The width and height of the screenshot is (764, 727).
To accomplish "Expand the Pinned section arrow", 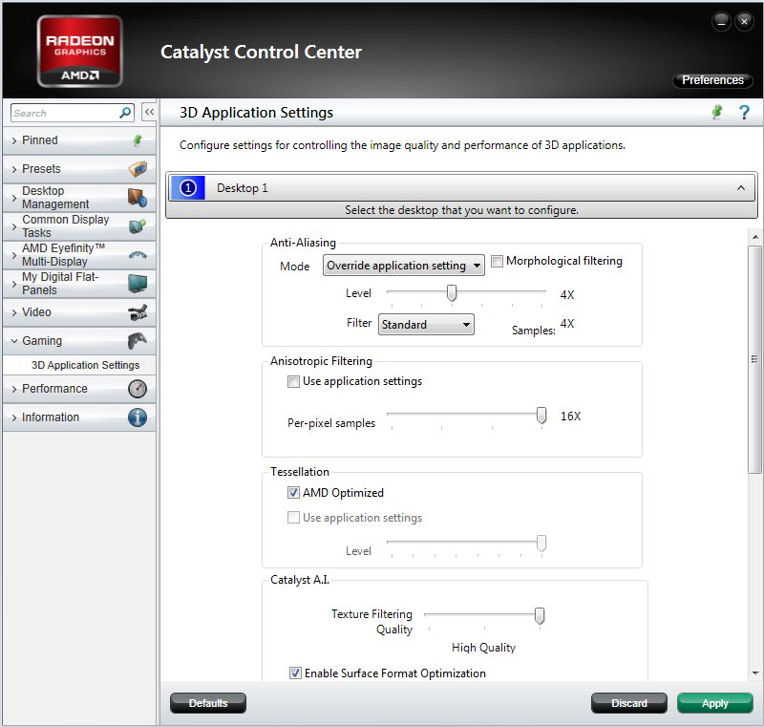I will coord(14,141).
